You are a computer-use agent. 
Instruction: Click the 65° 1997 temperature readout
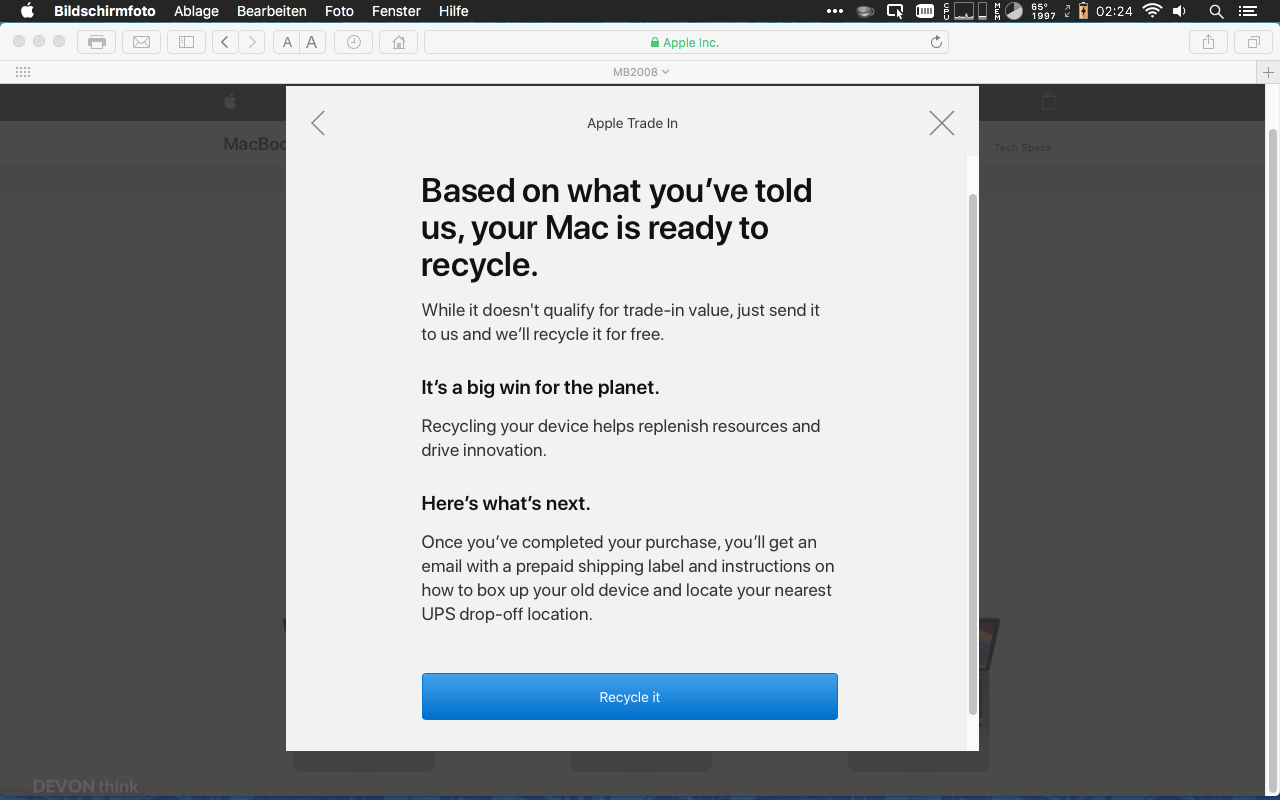1044,11
